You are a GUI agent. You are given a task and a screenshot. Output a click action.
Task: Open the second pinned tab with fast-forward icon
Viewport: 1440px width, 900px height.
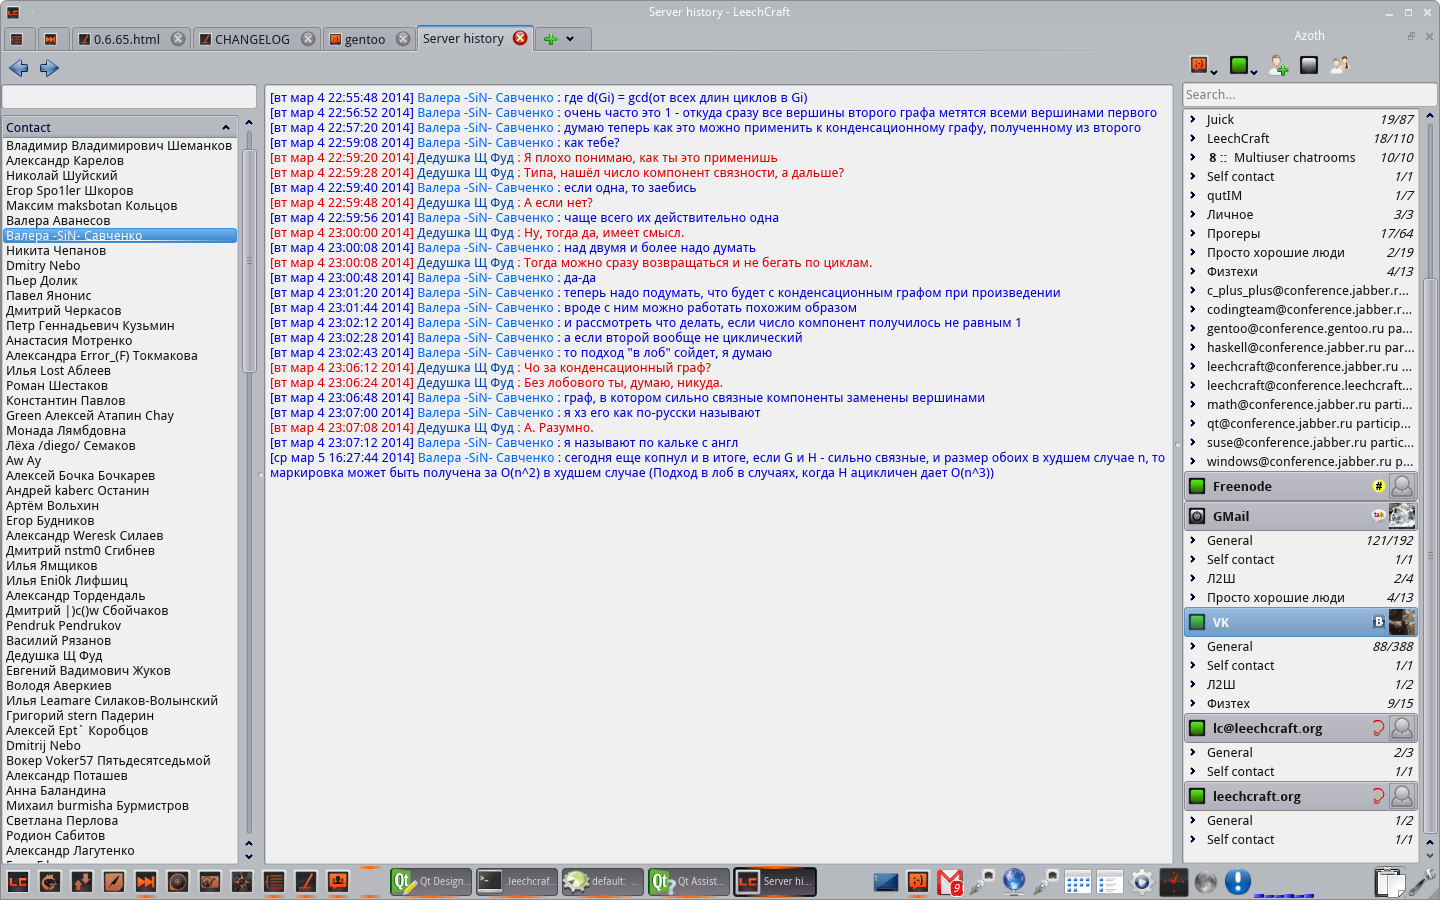tap(51, 39)
